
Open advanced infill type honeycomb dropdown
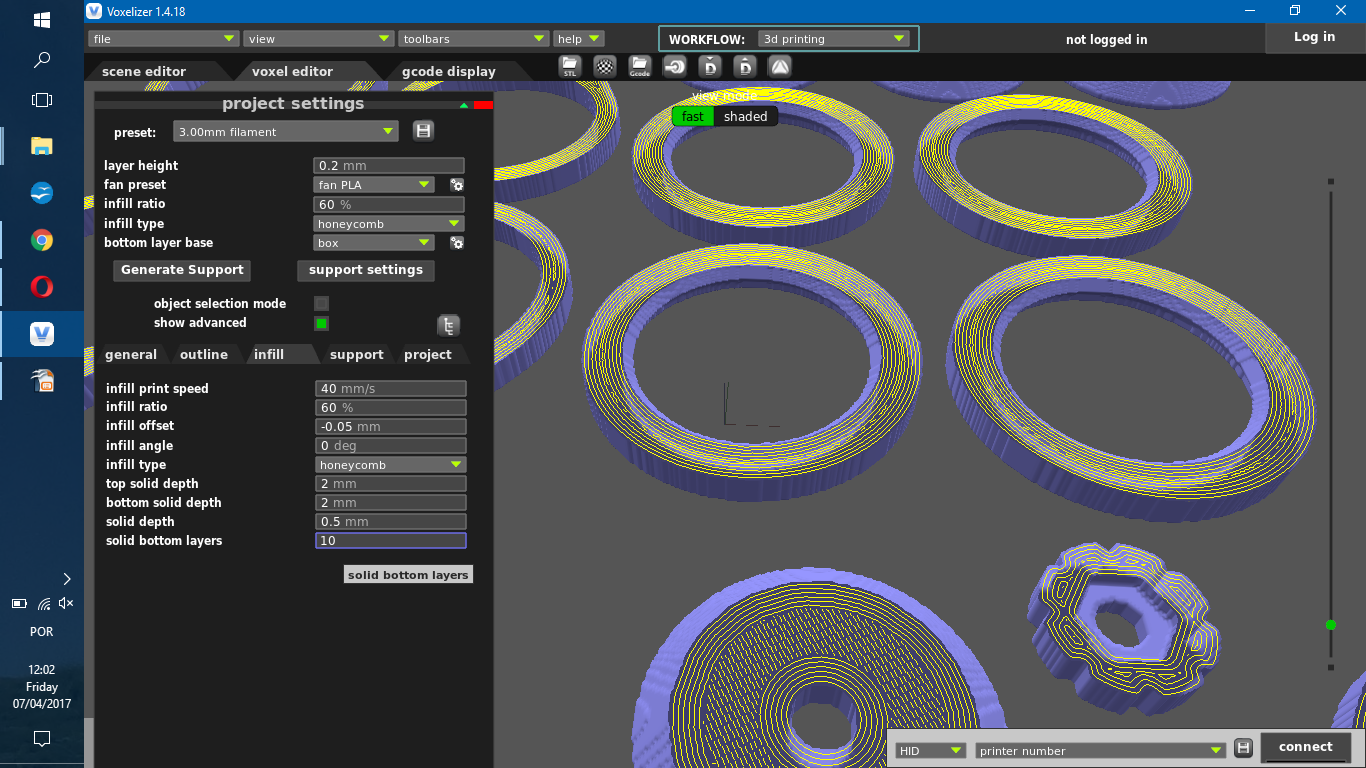[391, 465]
